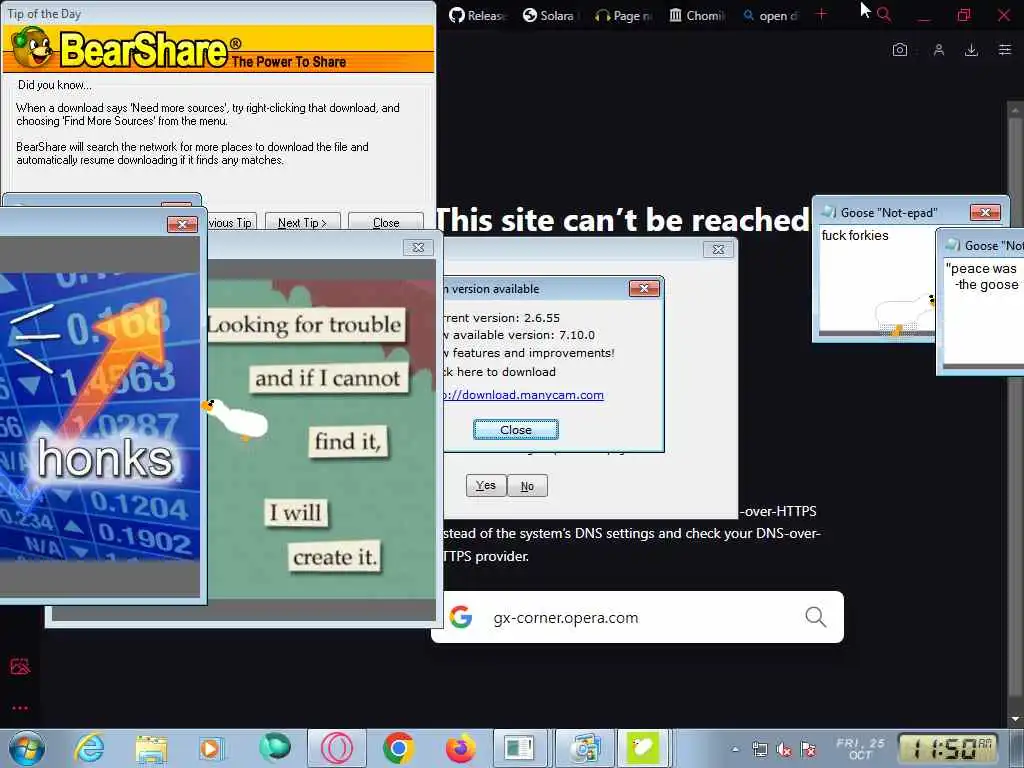Search tabs with Opera magnifier icon
Image resolution: width=1024 pixels, height=768 pixels.
[x=884, y=14]
